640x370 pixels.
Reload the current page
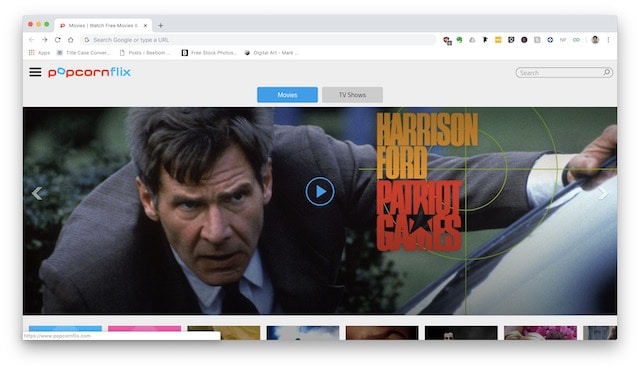pos(58,40)
